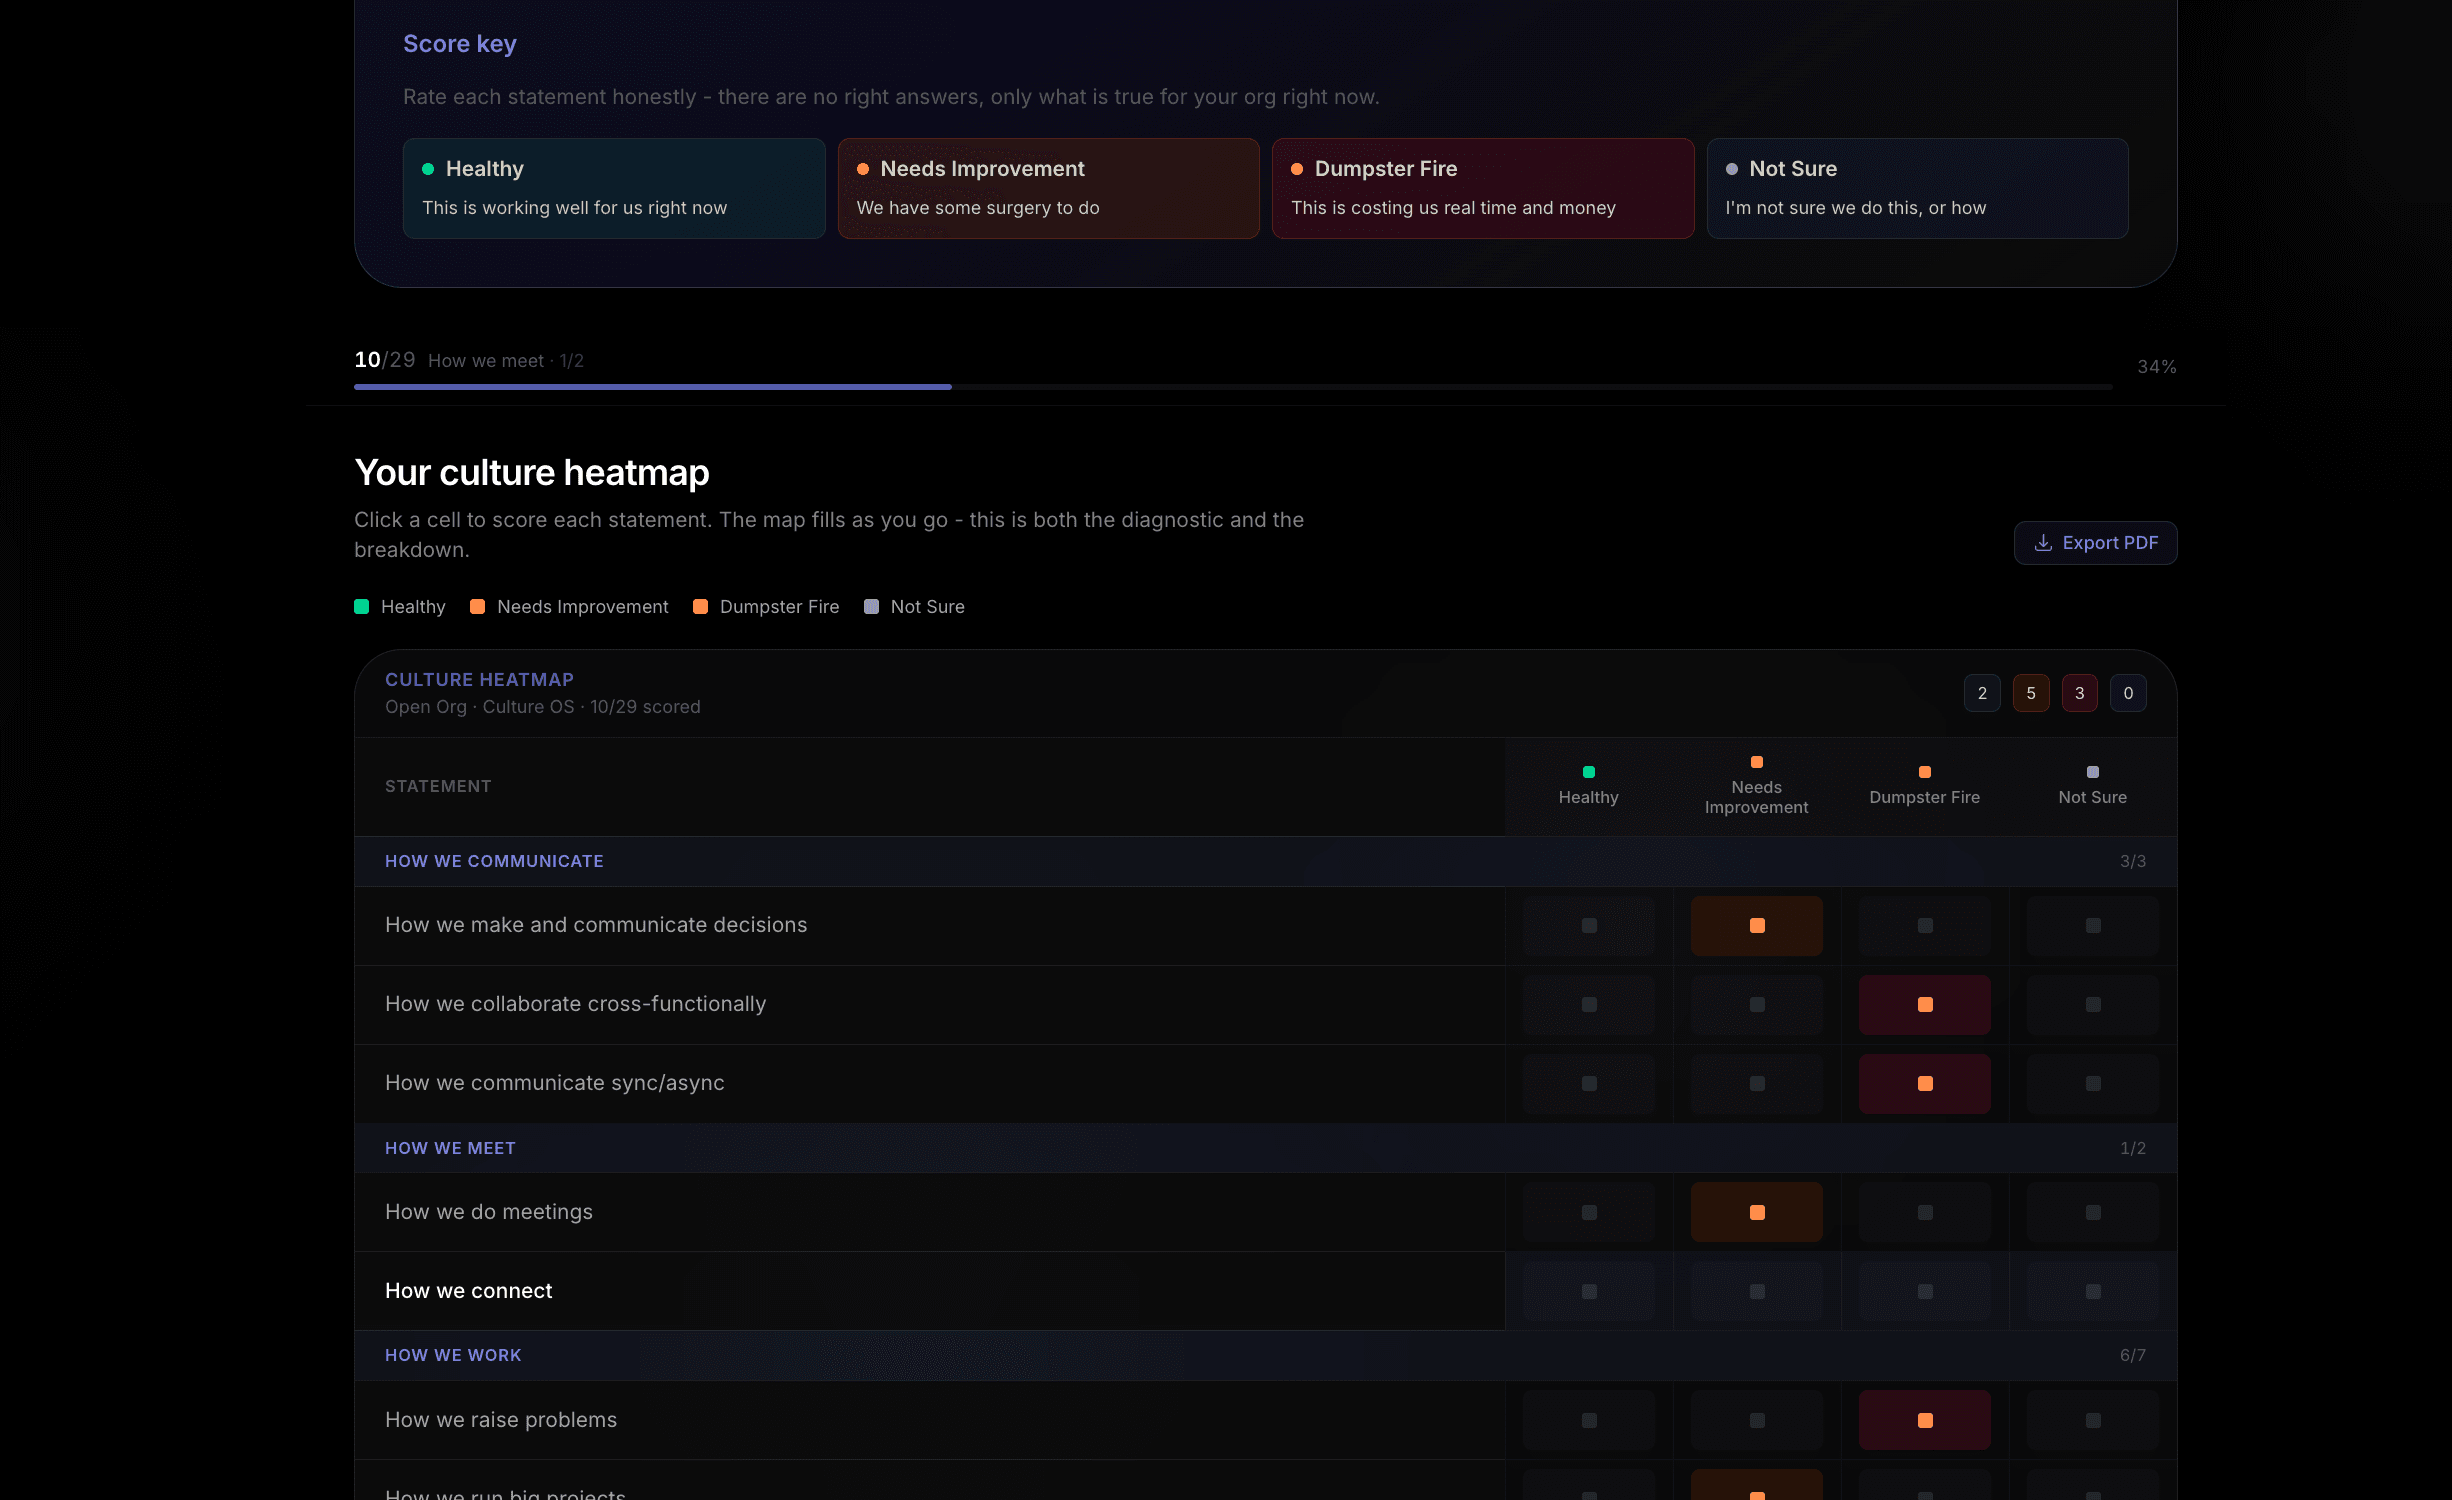
Task: Click the Dumpster Fire legend swatch
Action: coord(701,607)
